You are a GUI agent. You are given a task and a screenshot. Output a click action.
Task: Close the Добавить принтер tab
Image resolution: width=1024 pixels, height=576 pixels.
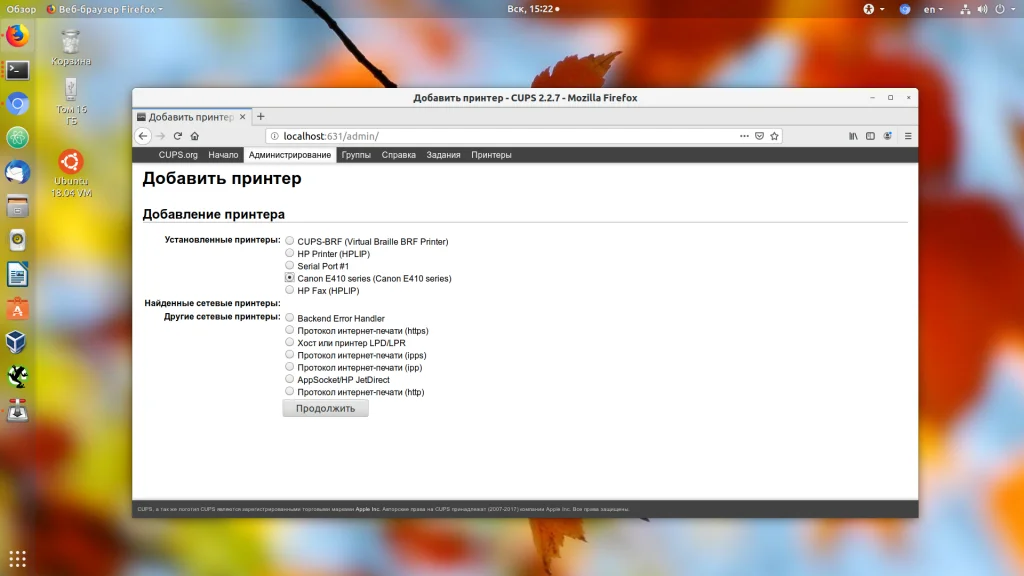coord(242,117)
